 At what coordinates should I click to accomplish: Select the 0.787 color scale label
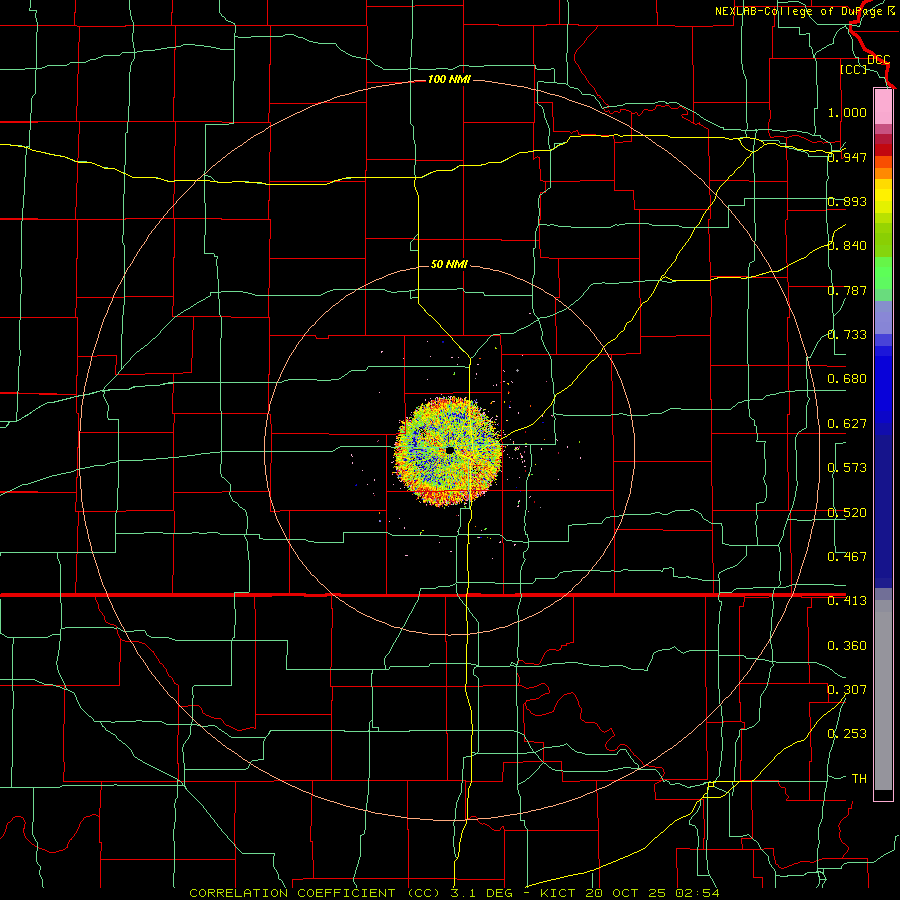click(847, 290)
